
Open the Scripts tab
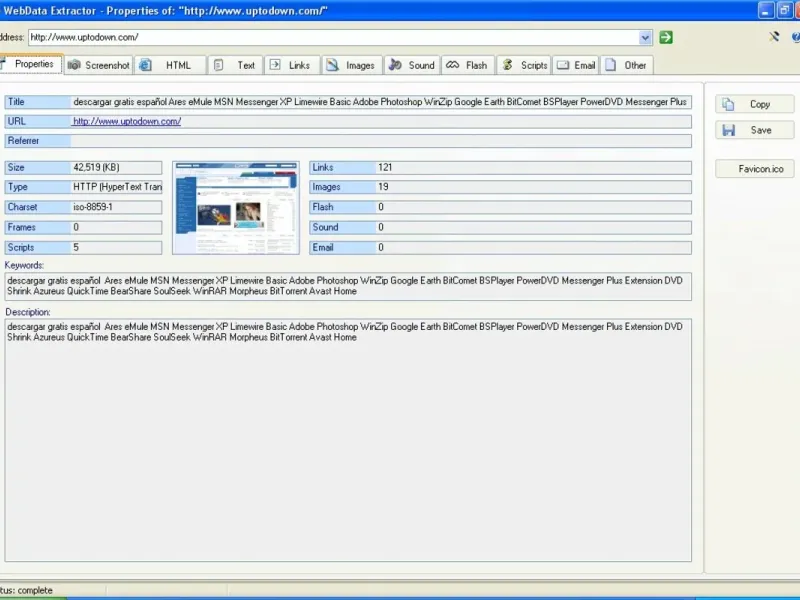tap(524, 65)
